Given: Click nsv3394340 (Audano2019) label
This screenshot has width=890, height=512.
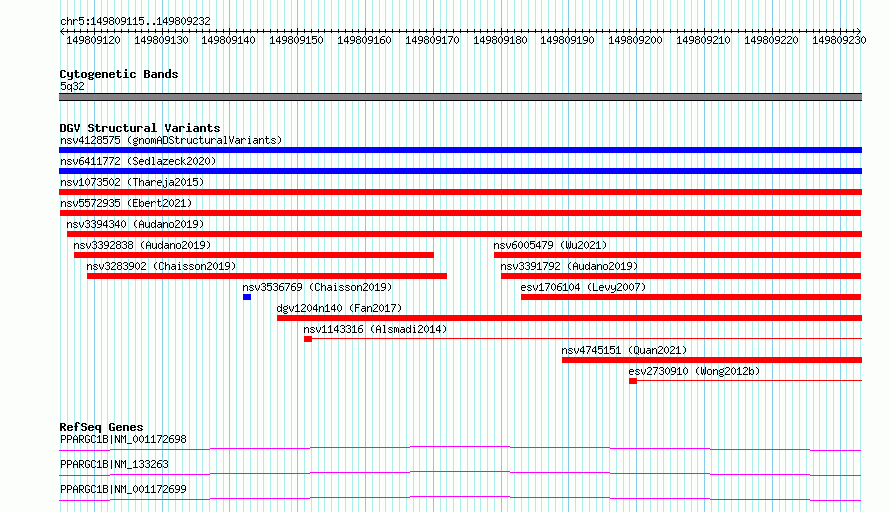Looking at the screenshot, I should pos(135,224).
